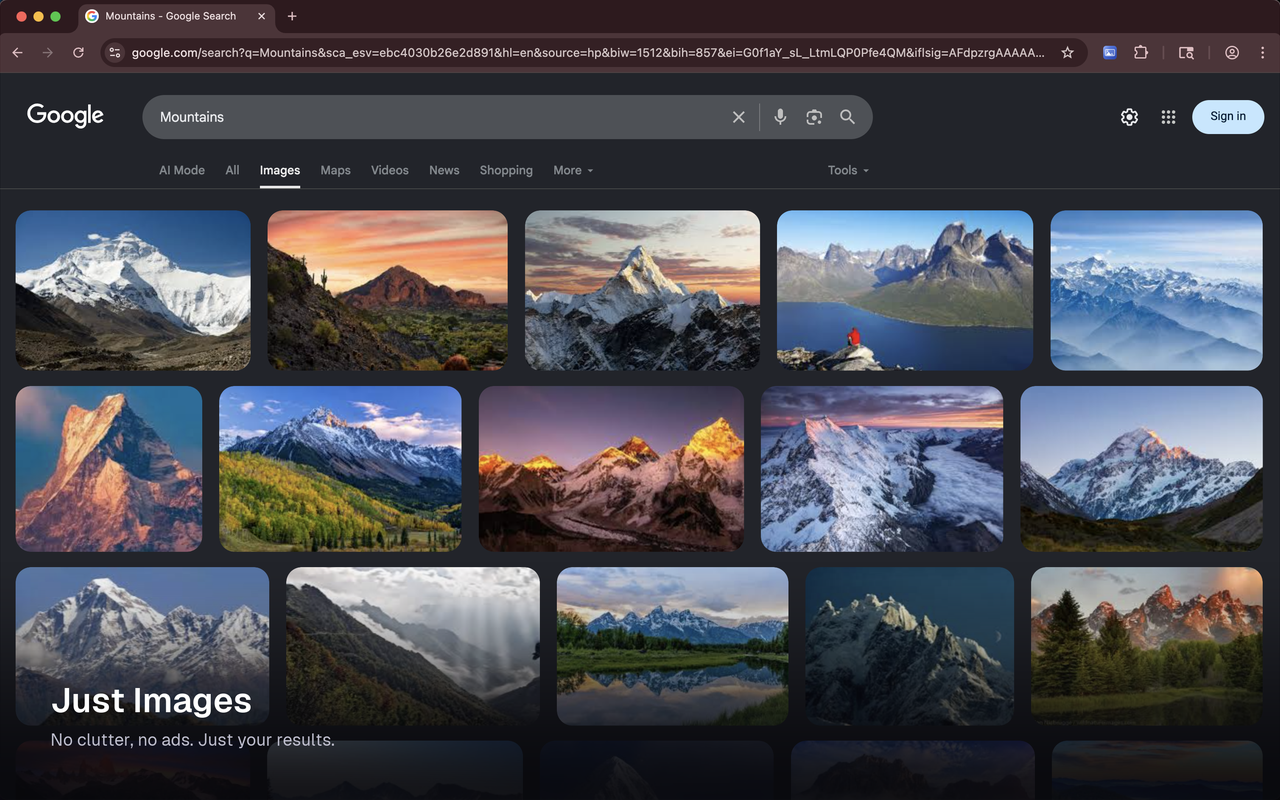Open Google quick settings gear

[1129, 117]
